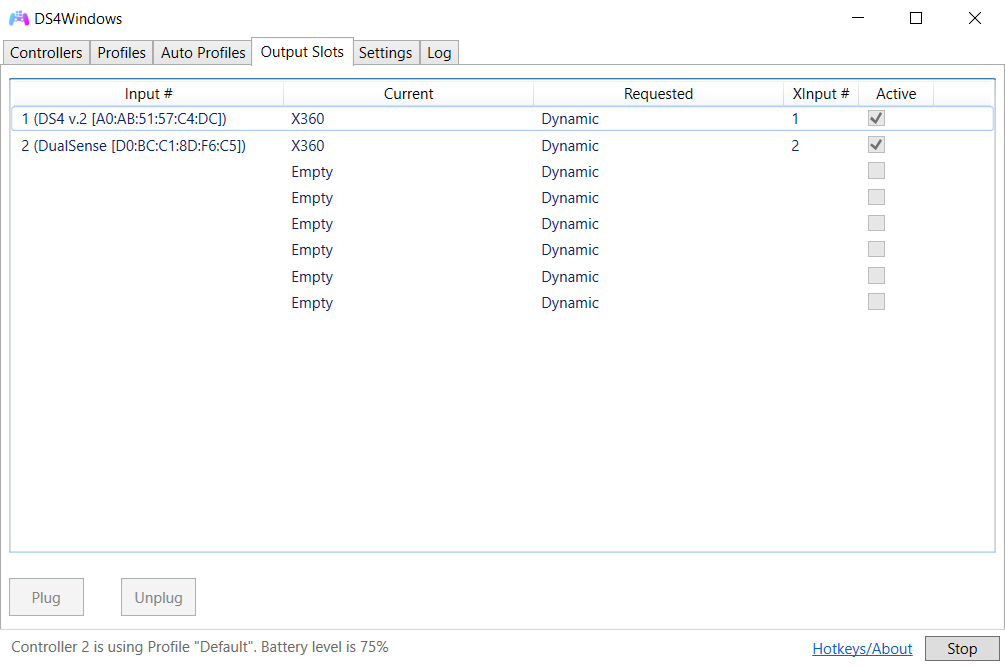This screenshot has height=667, width=1005.
Task: Click the Controller 2 battery status text
Action: tap(200, 646)
